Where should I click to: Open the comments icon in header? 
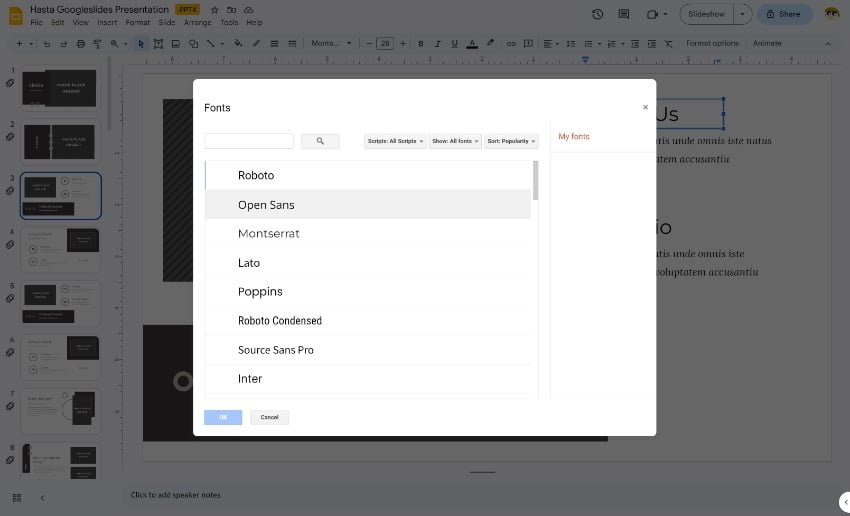tap(624, 14)
